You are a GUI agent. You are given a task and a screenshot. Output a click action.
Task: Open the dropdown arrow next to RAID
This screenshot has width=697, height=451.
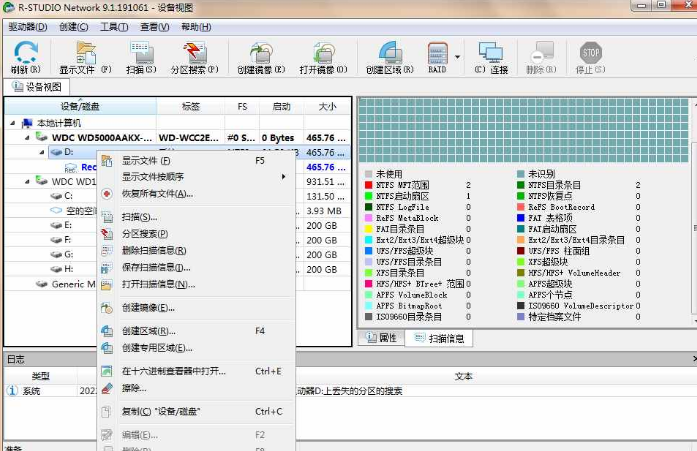point(457,57)
